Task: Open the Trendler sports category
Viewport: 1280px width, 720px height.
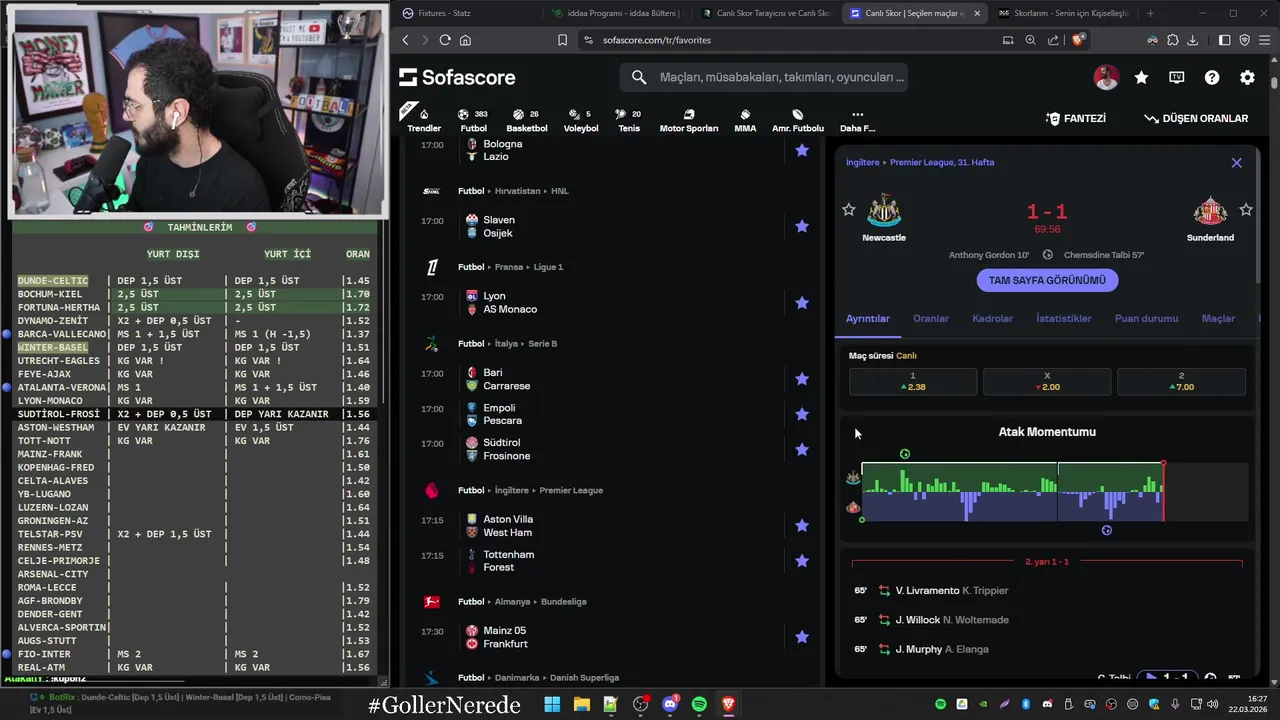Action: coord(424,120)
